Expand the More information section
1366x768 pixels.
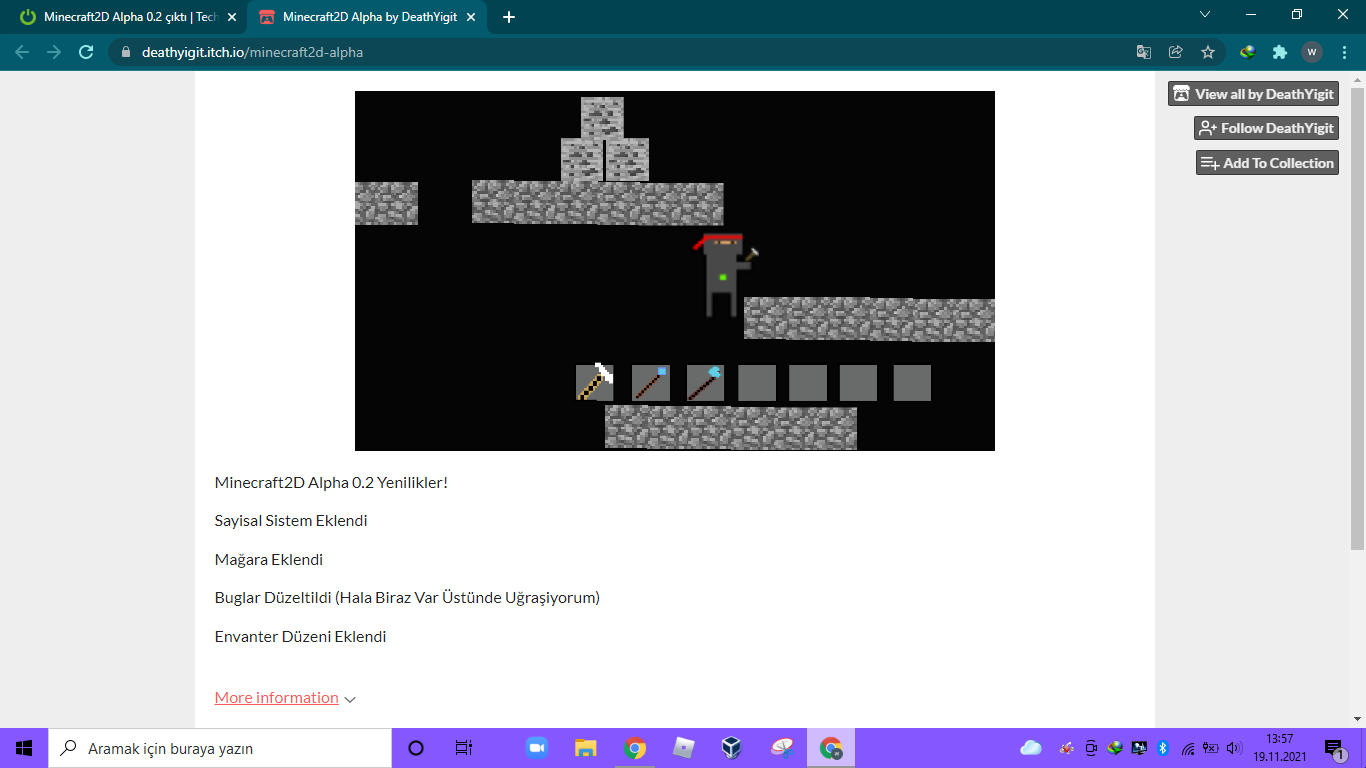[285, 698]
